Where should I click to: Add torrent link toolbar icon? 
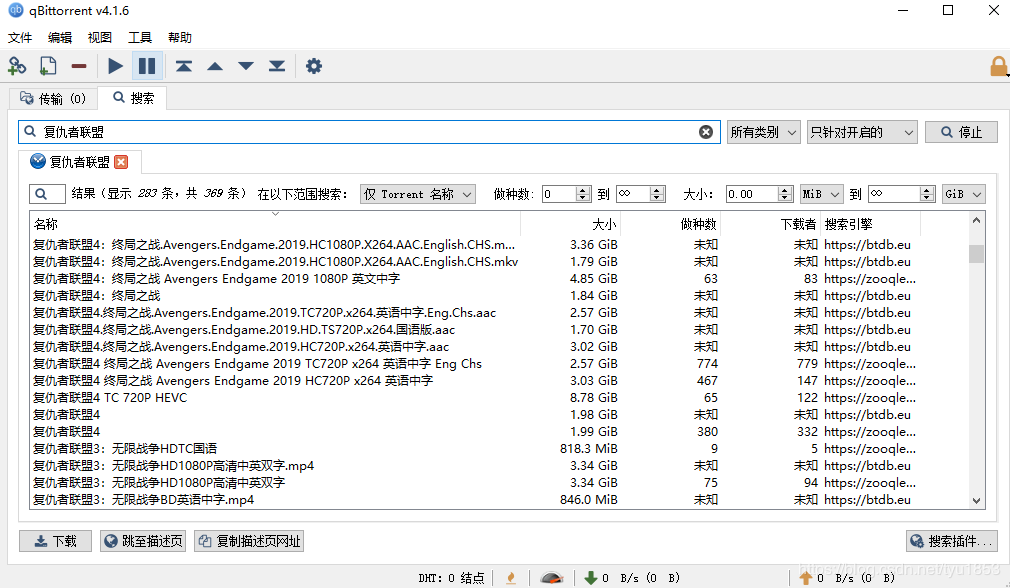pyautogui.click(x=17, y=66)
